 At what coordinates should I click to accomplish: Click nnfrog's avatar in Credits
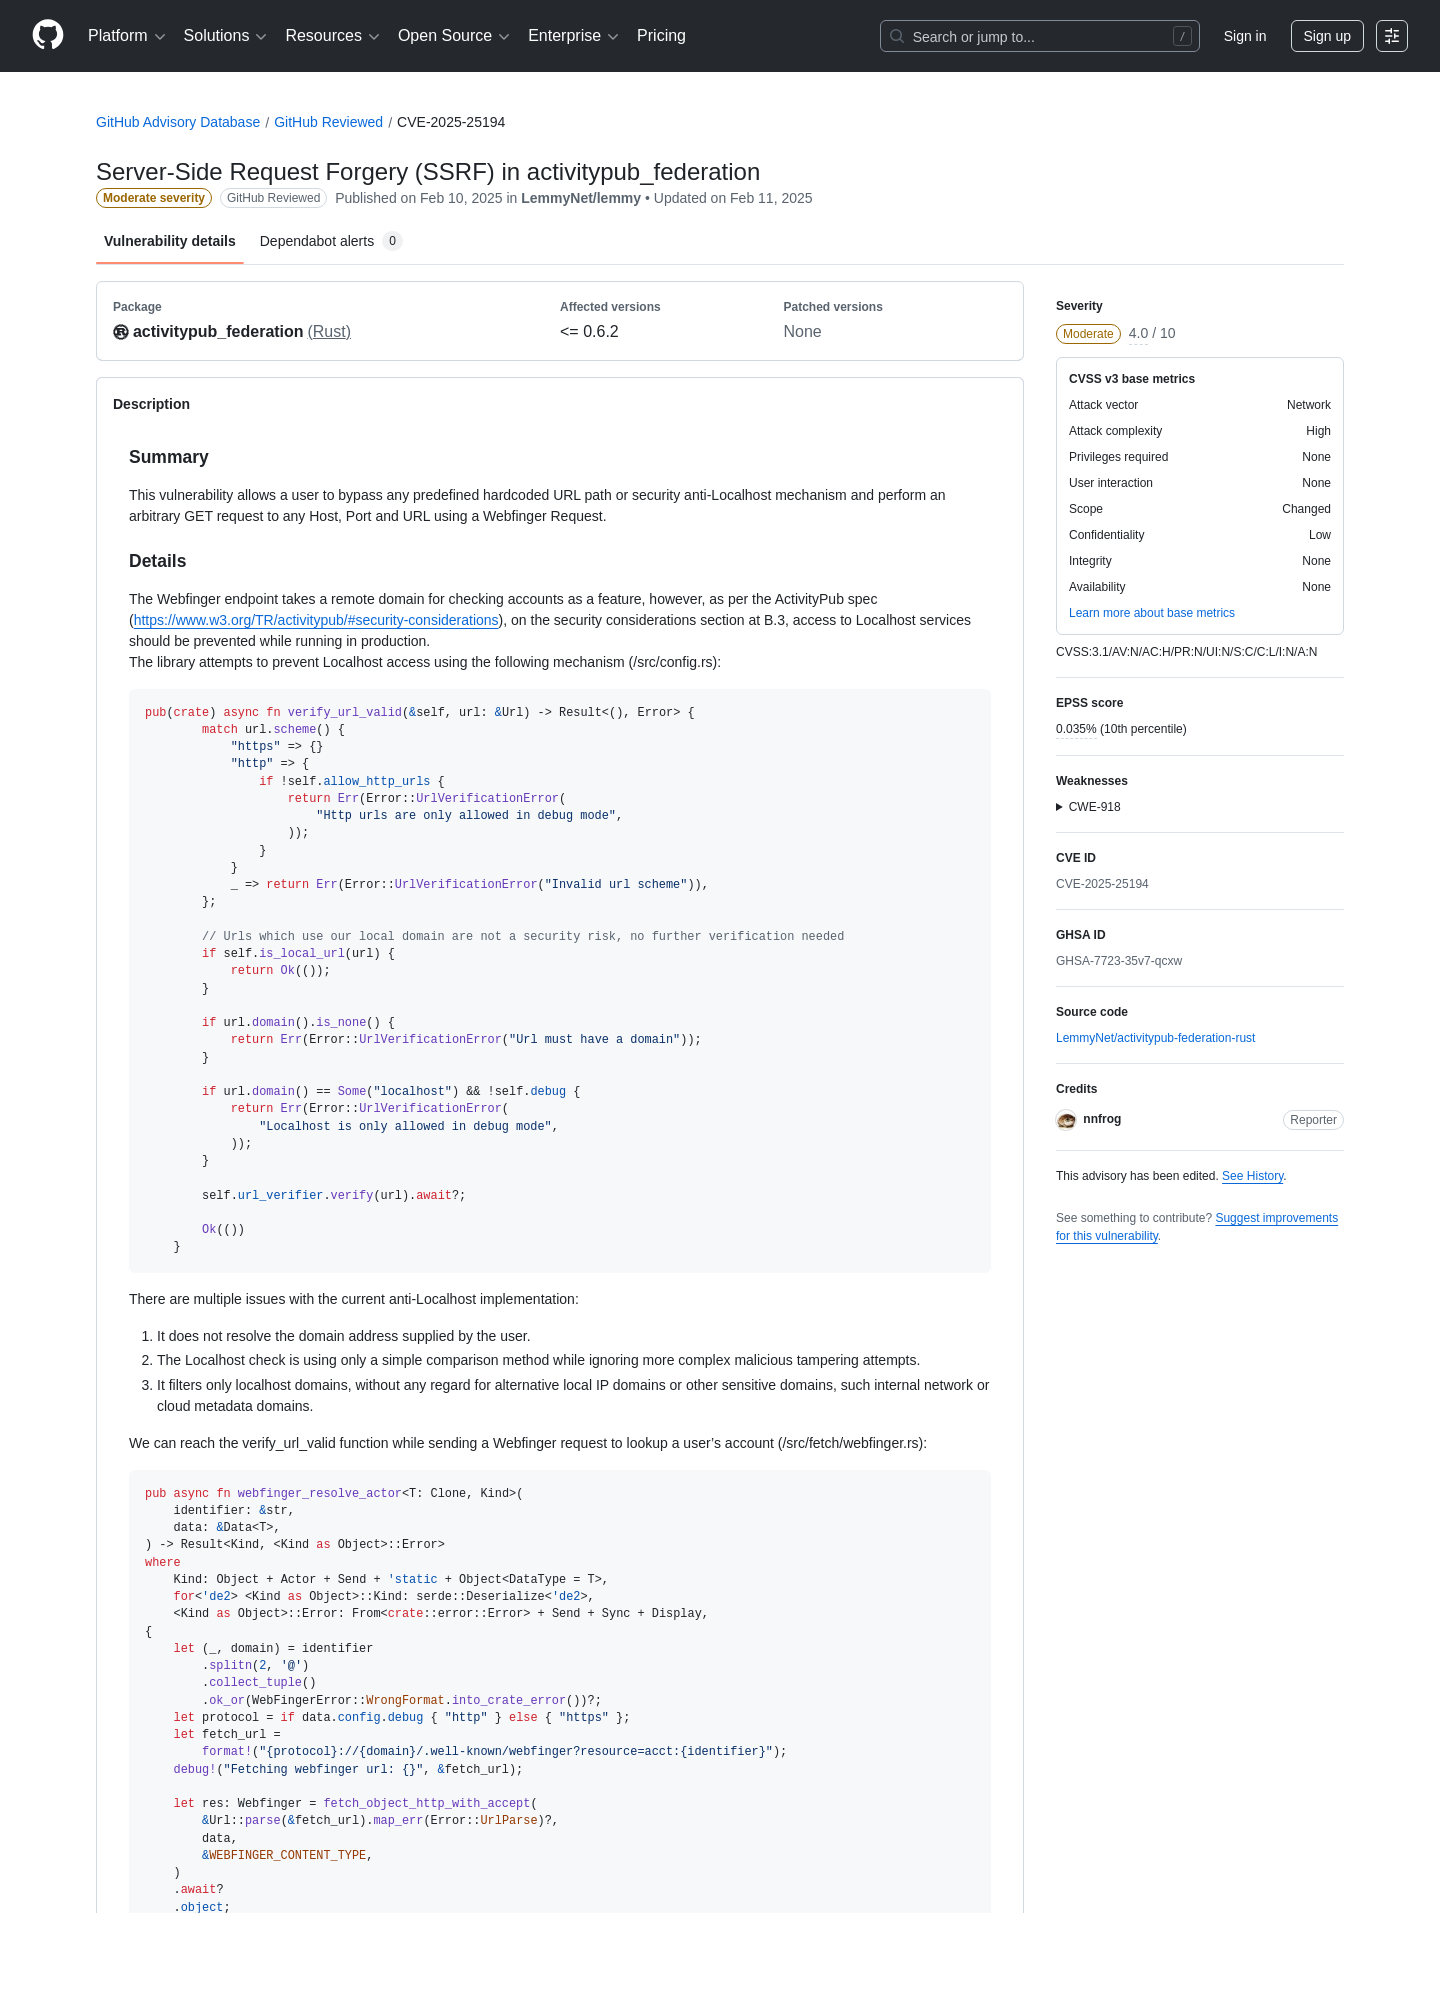click(x=1066, y=1120)
